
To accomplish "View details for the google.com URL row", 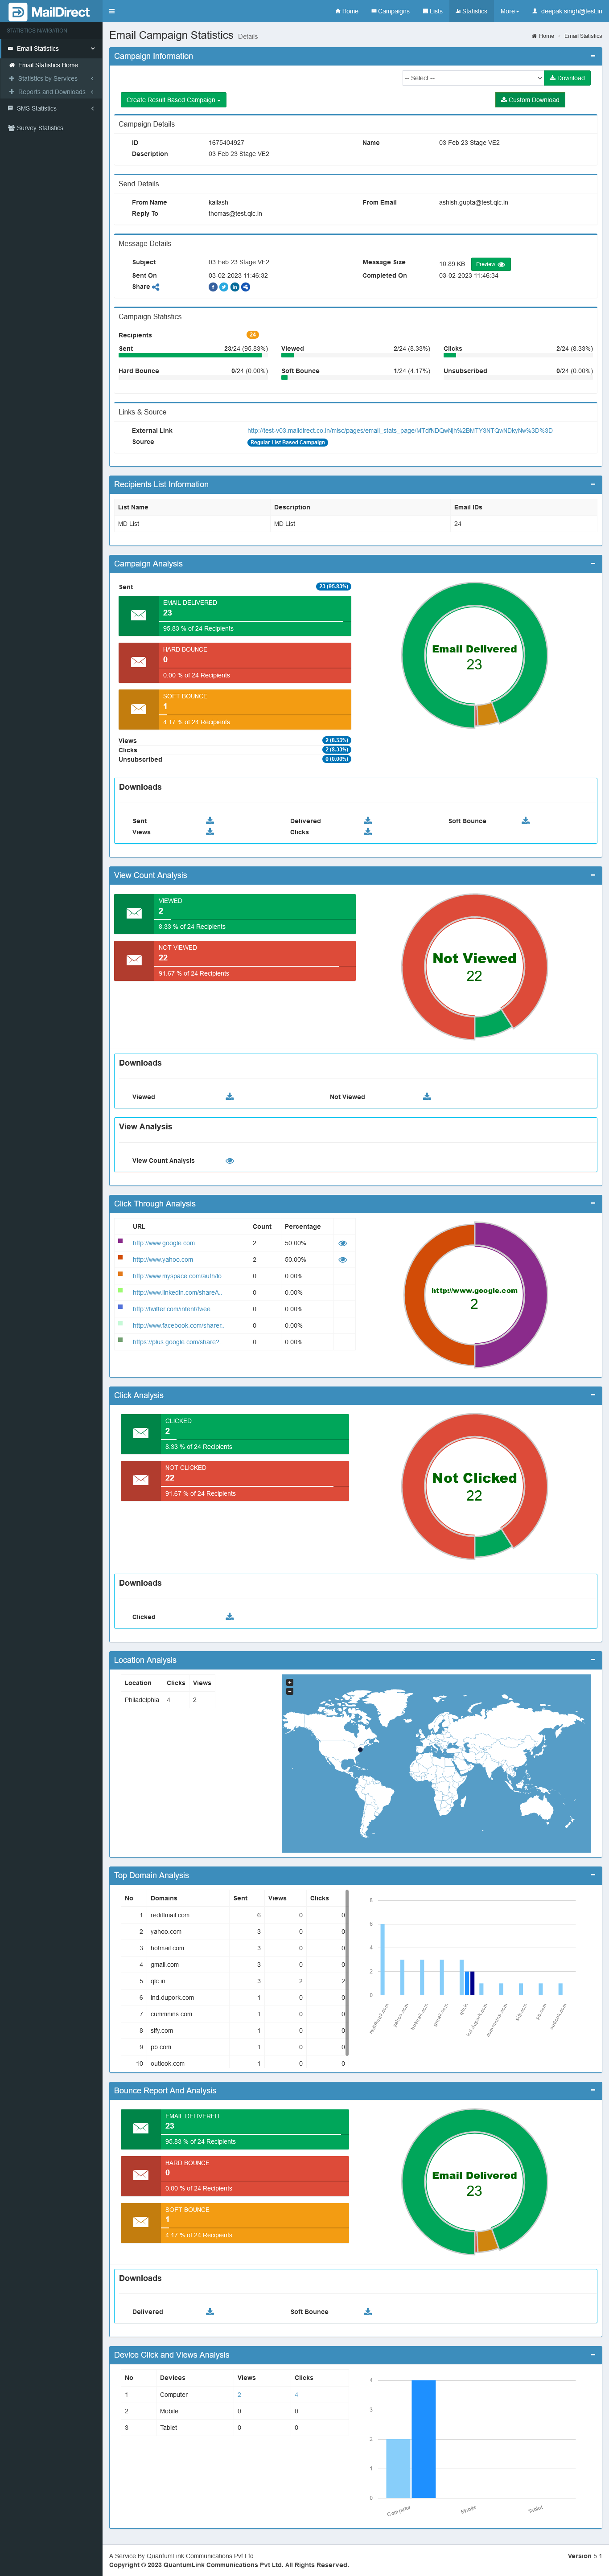I will click(342, 1243).
